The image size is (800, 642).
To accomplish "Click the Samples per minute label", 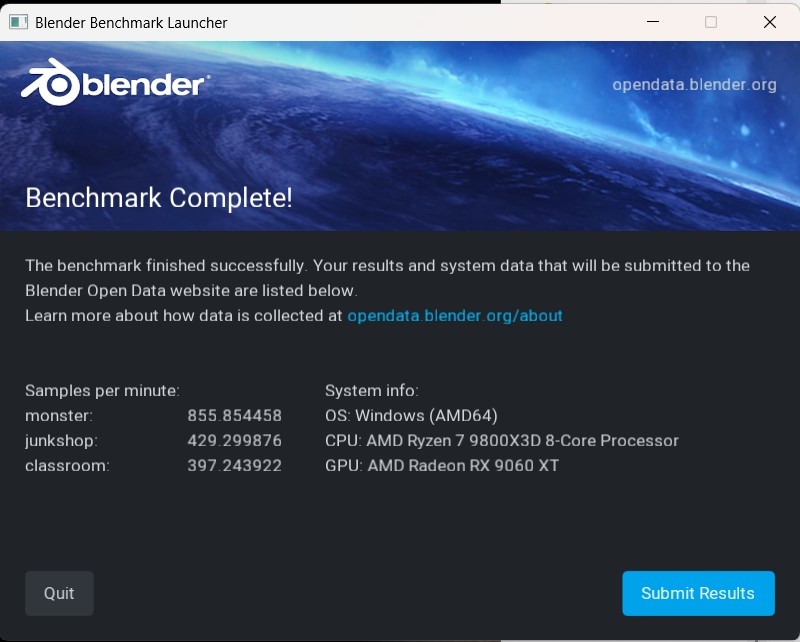I will pos(103,391).
